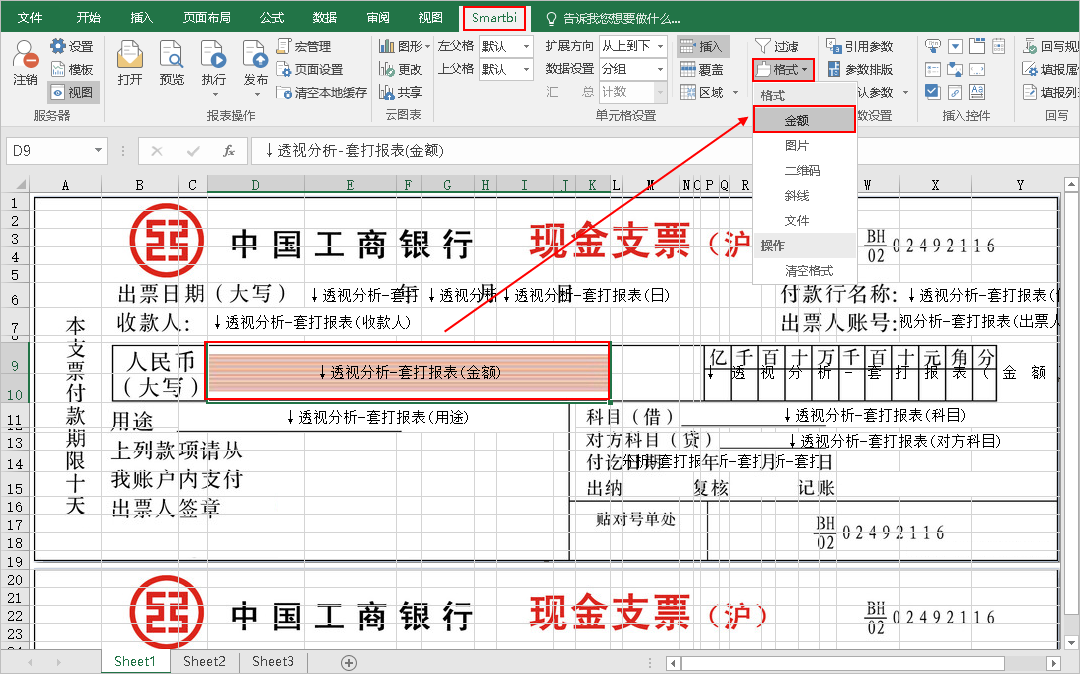This screenshot has width=1080, height=674.
Task: Click 清空本地缓存 clear local cache
Action: 321,92
